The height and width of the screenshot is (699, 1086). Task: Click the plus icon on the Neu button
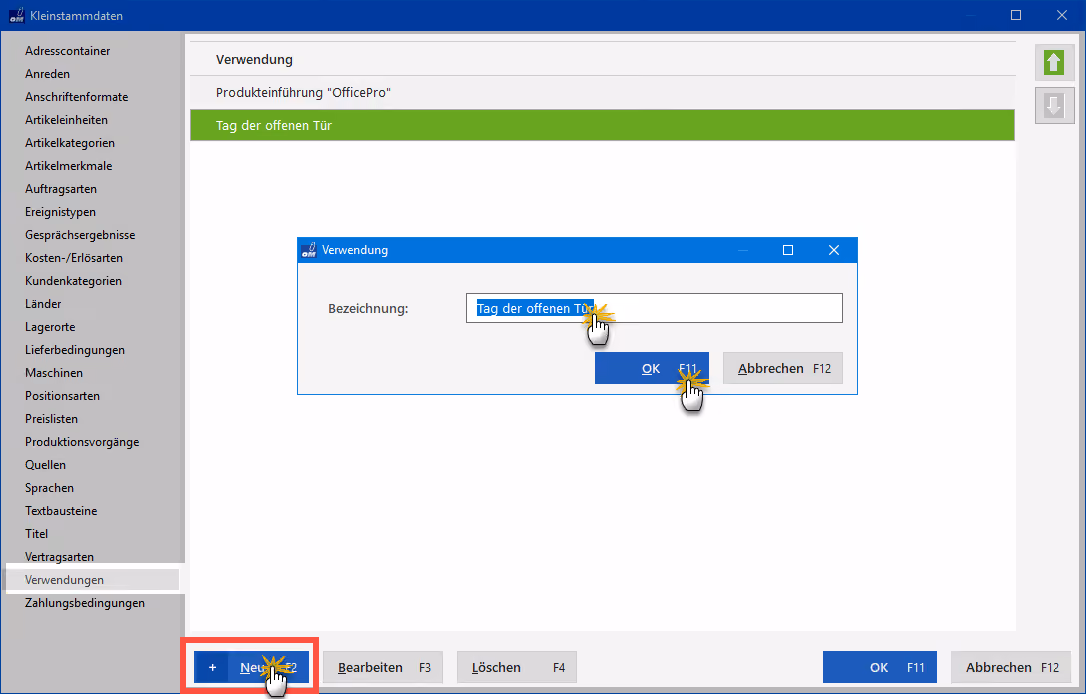212,667
